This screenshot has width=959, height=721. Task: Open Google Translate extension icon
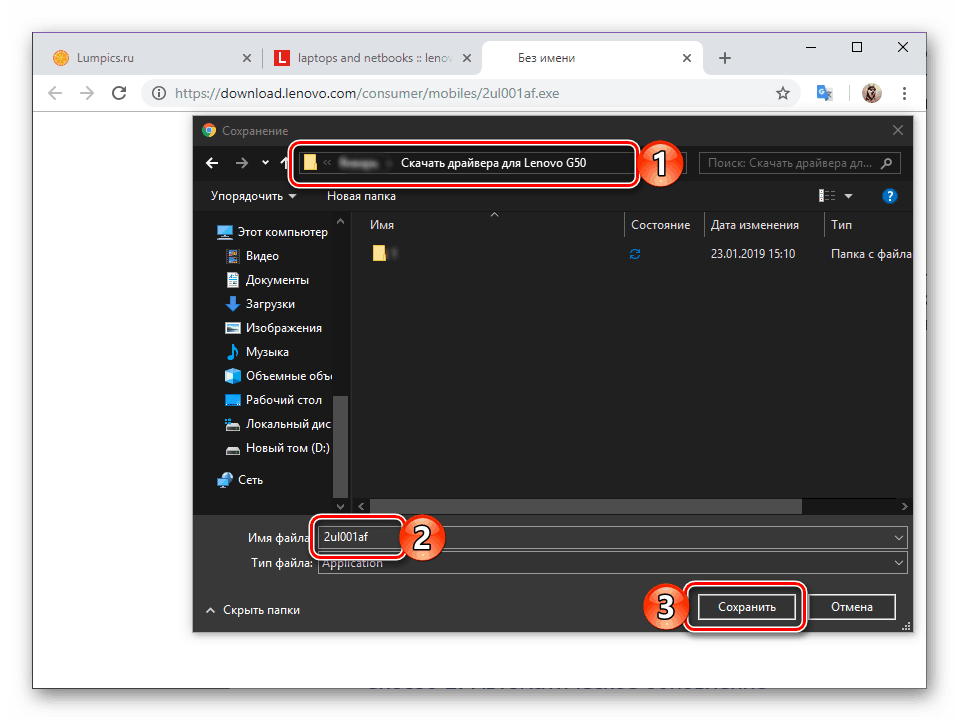824,93
